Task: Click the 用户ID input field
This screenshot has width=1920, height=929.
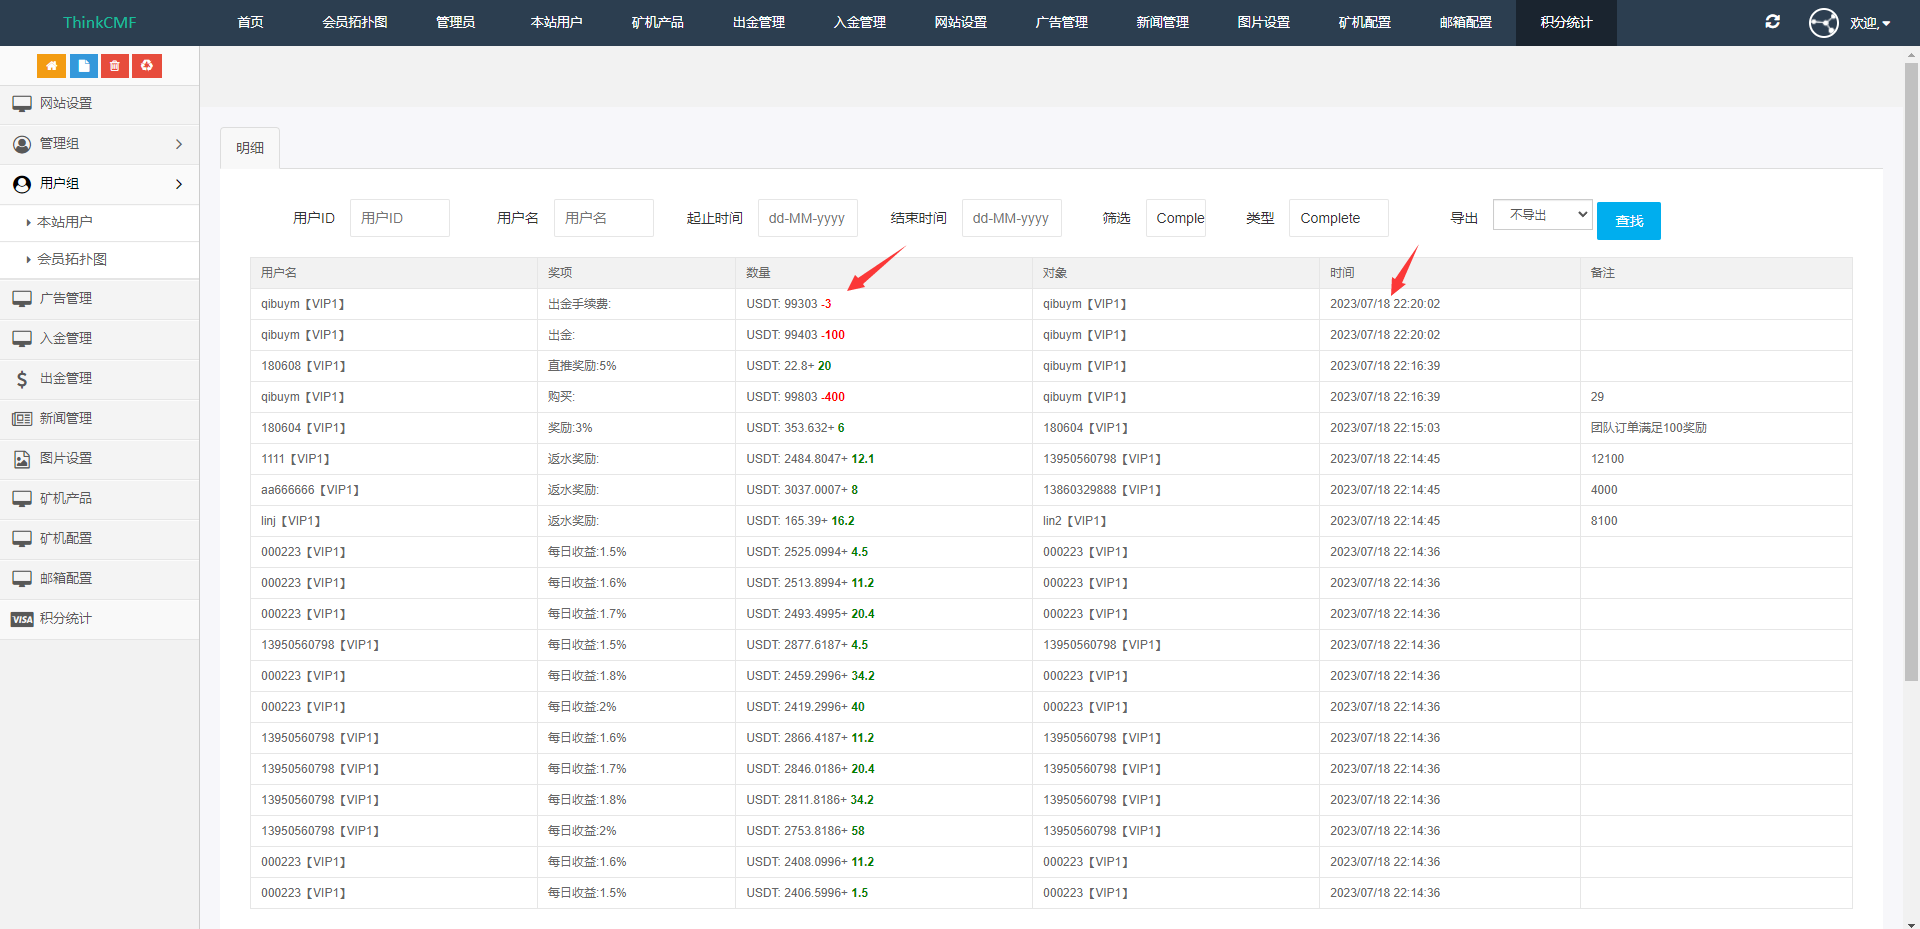Action: (x=399, y=218)
